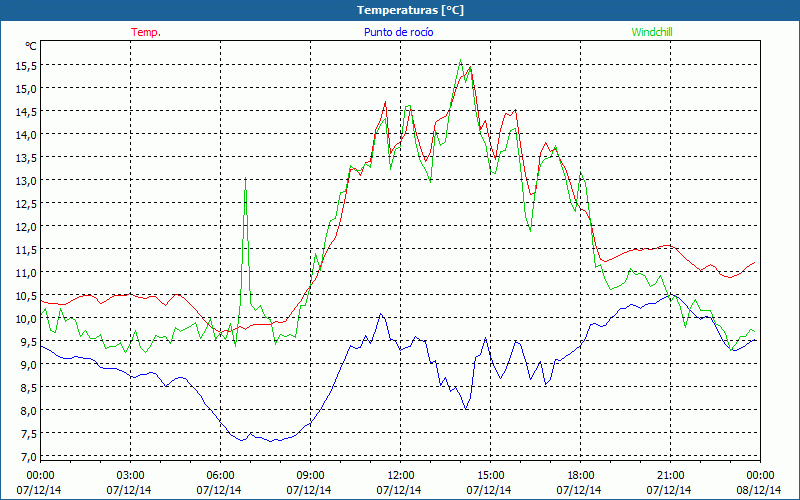Click the 13,5 value on the y-axis
800x500 pixels.
click(26, 157)
